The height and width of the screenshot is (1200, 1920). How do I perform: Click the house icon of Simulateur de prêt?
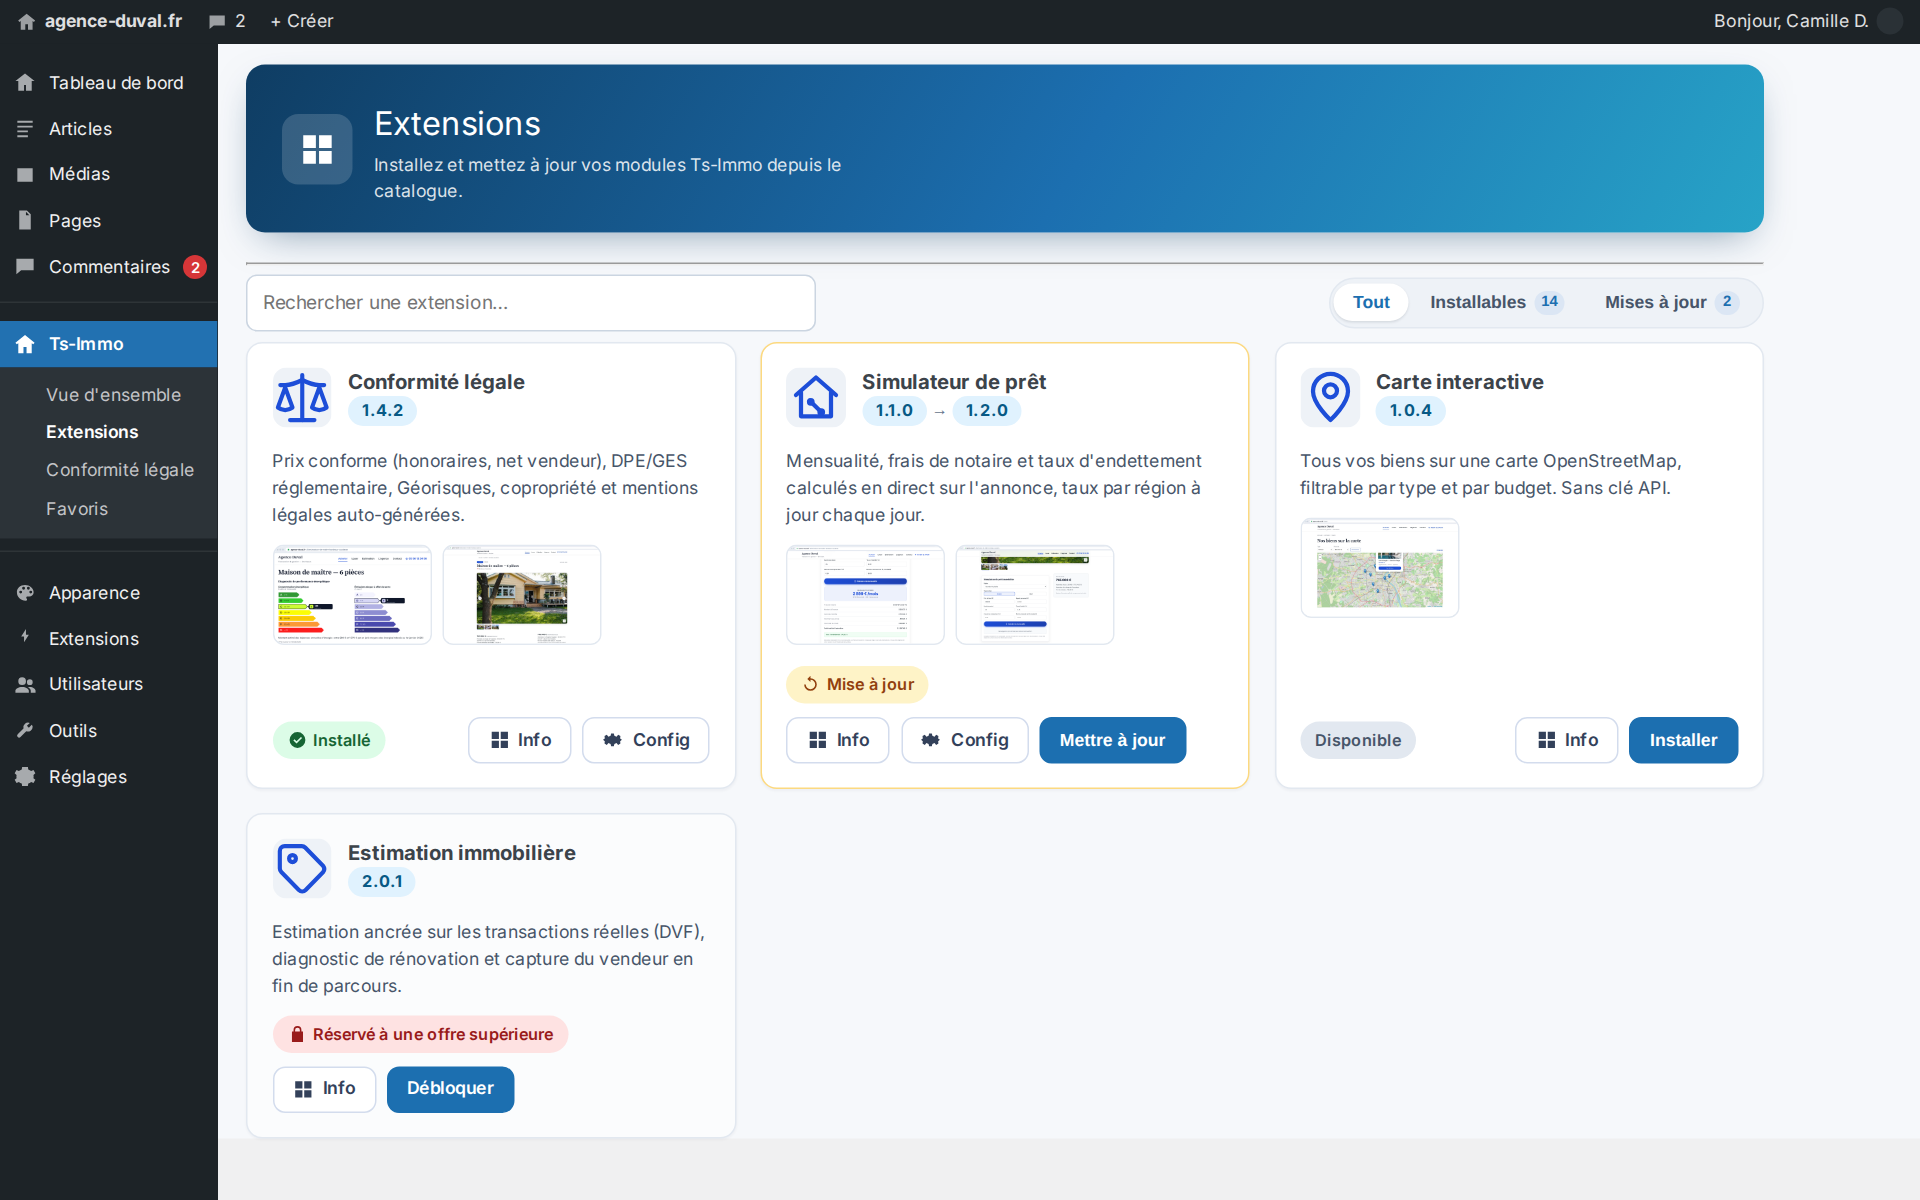(816, 397)
